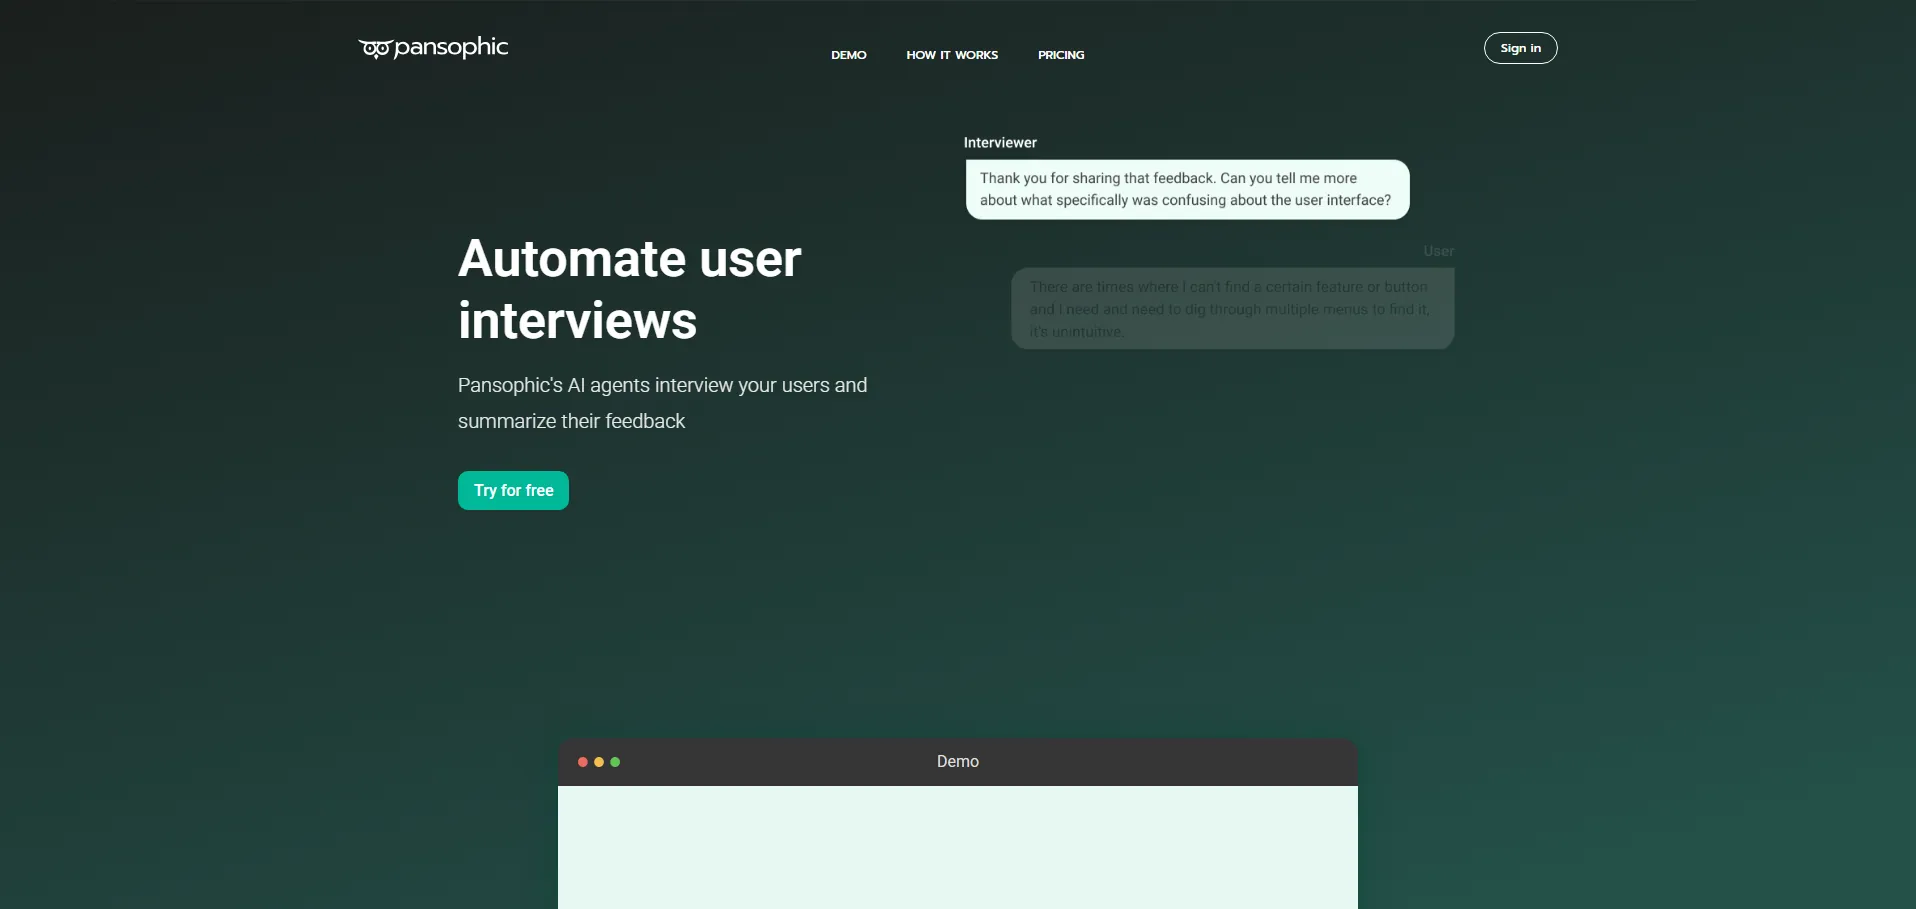The width and height of the screenshot is (1916, 909).
Task: Open the PRICING nav link
Action: coord(1060,55)
